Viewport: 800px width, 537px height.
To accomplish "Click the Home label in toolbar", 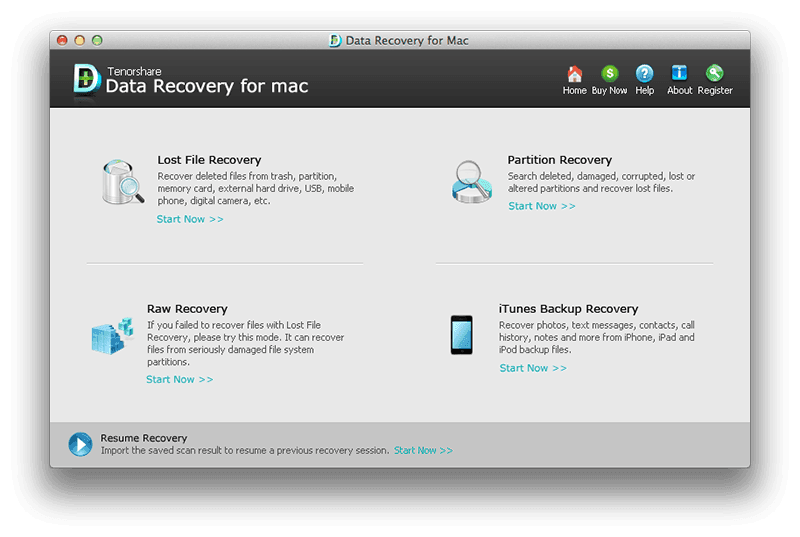I will point(574,90).
